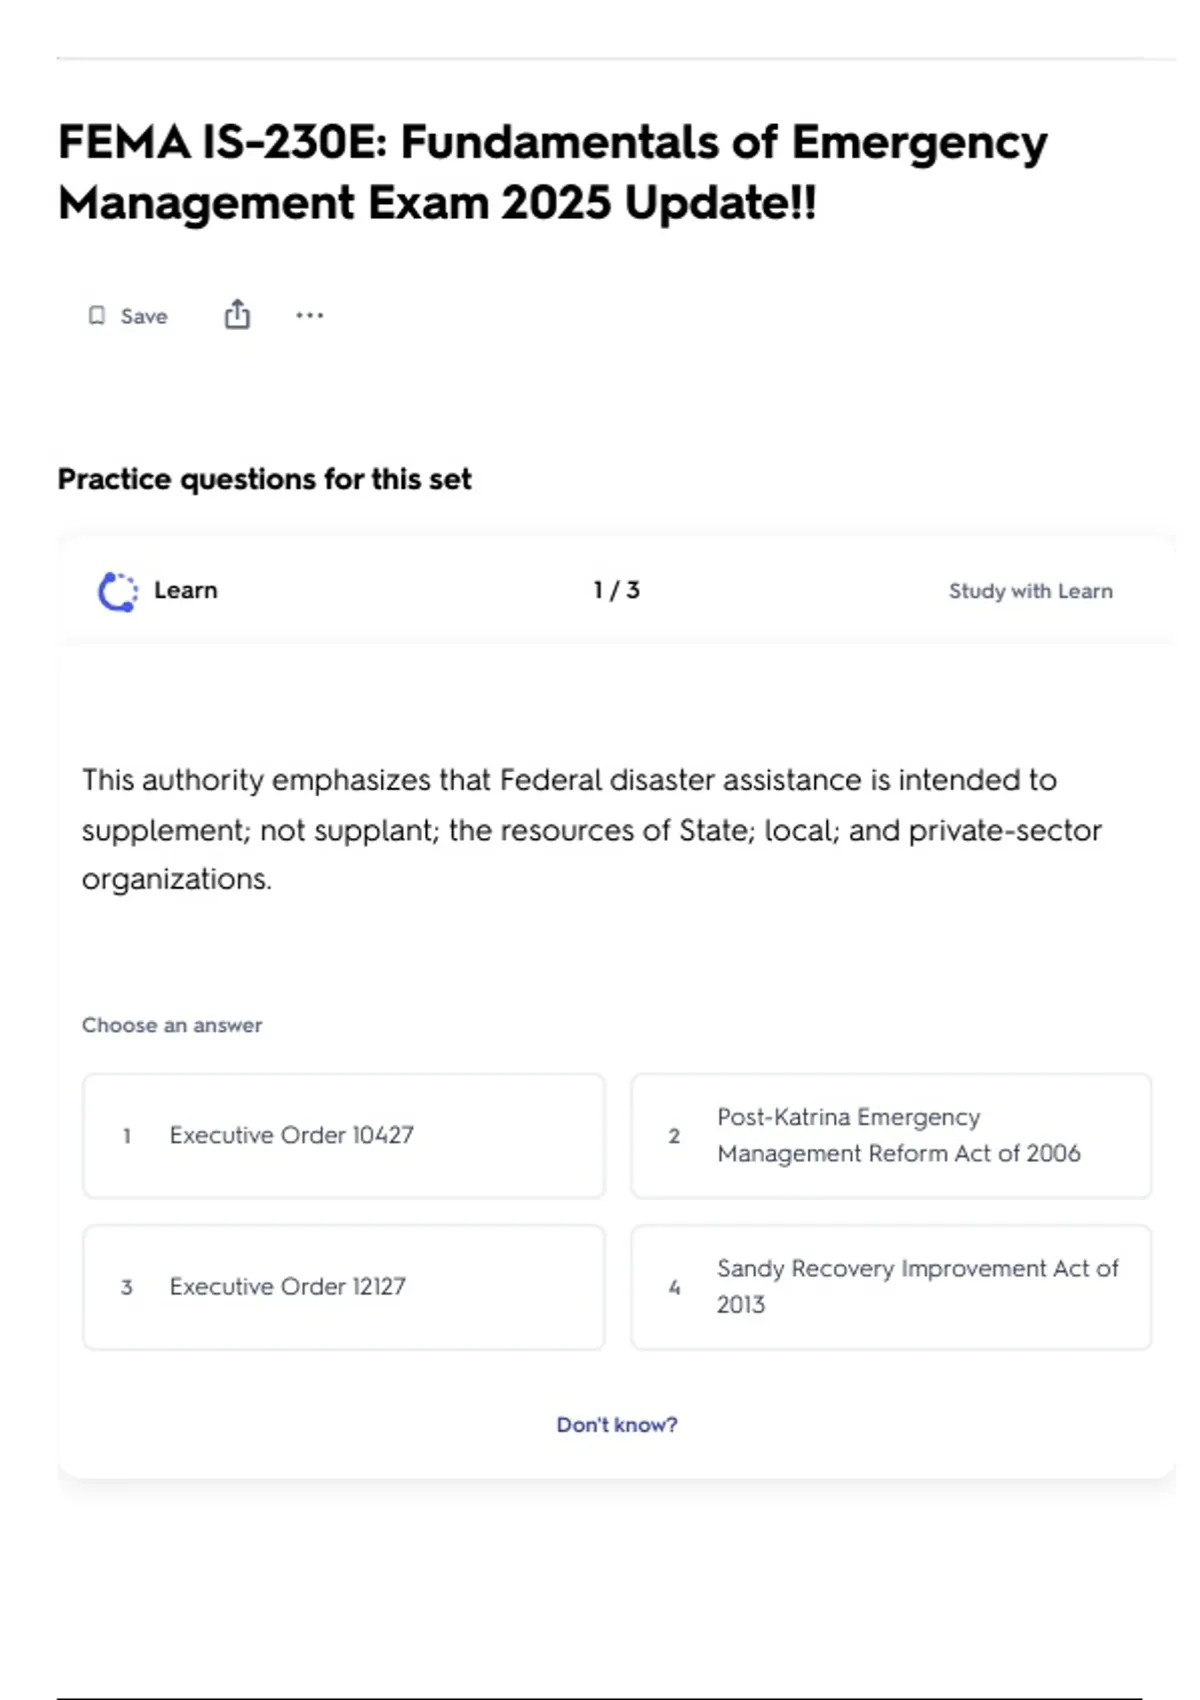Click the Learn mode spinner icon
Screen dimensions: 1200x1700
(118, 591)
